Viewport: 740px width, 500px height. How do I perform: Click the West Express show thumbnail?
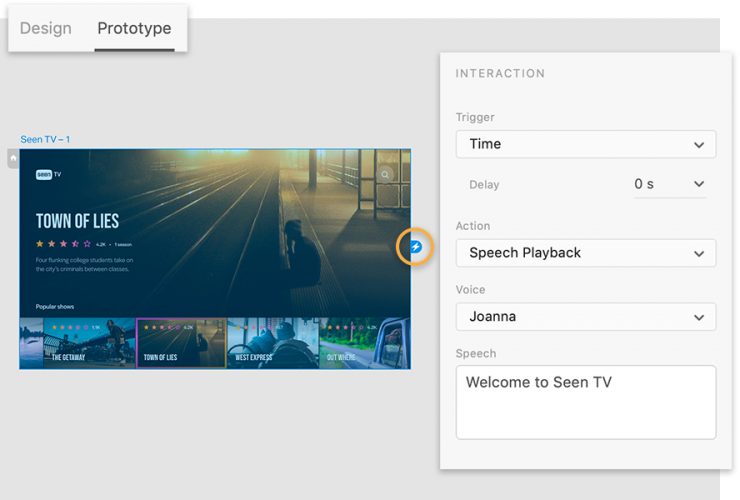[x=272, y=343]
